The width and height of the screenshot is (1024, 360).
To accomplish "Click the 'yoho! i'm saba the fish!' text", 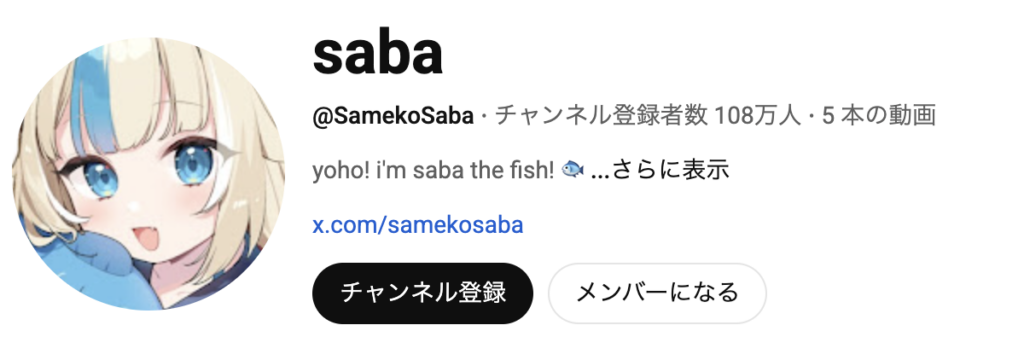I will 434,171.
